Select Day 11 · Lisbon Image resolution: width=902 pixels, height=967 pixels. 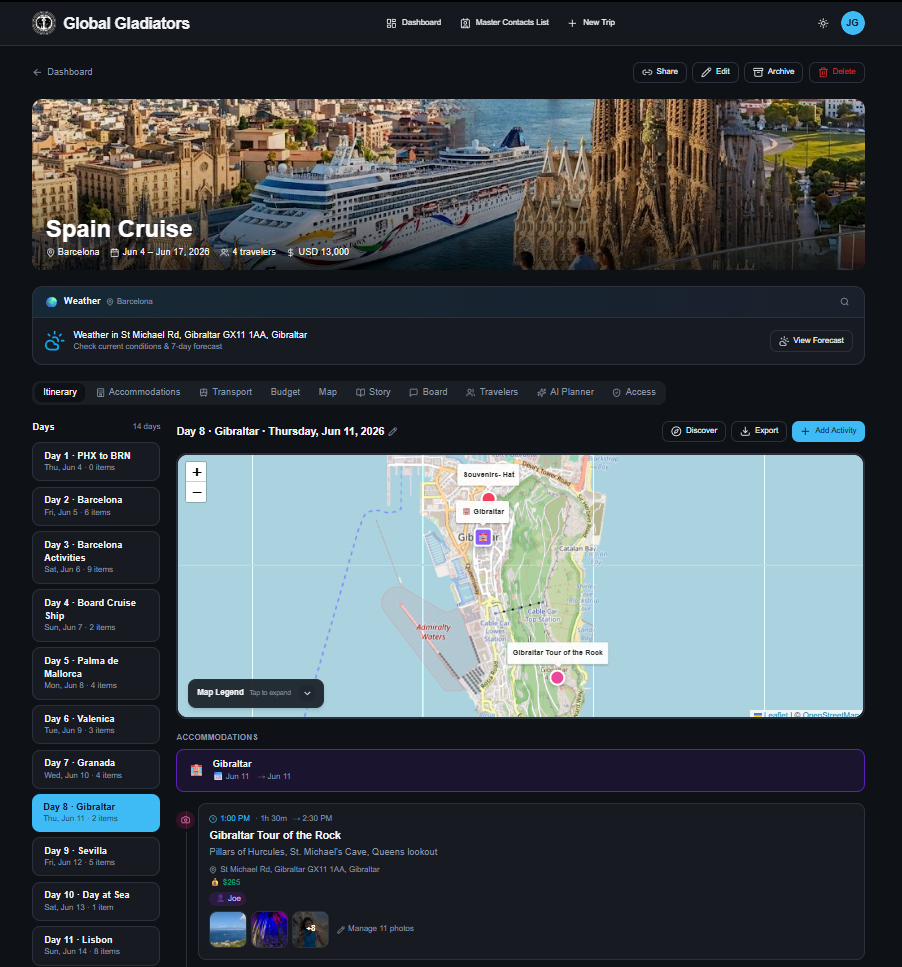coord(96,945)
